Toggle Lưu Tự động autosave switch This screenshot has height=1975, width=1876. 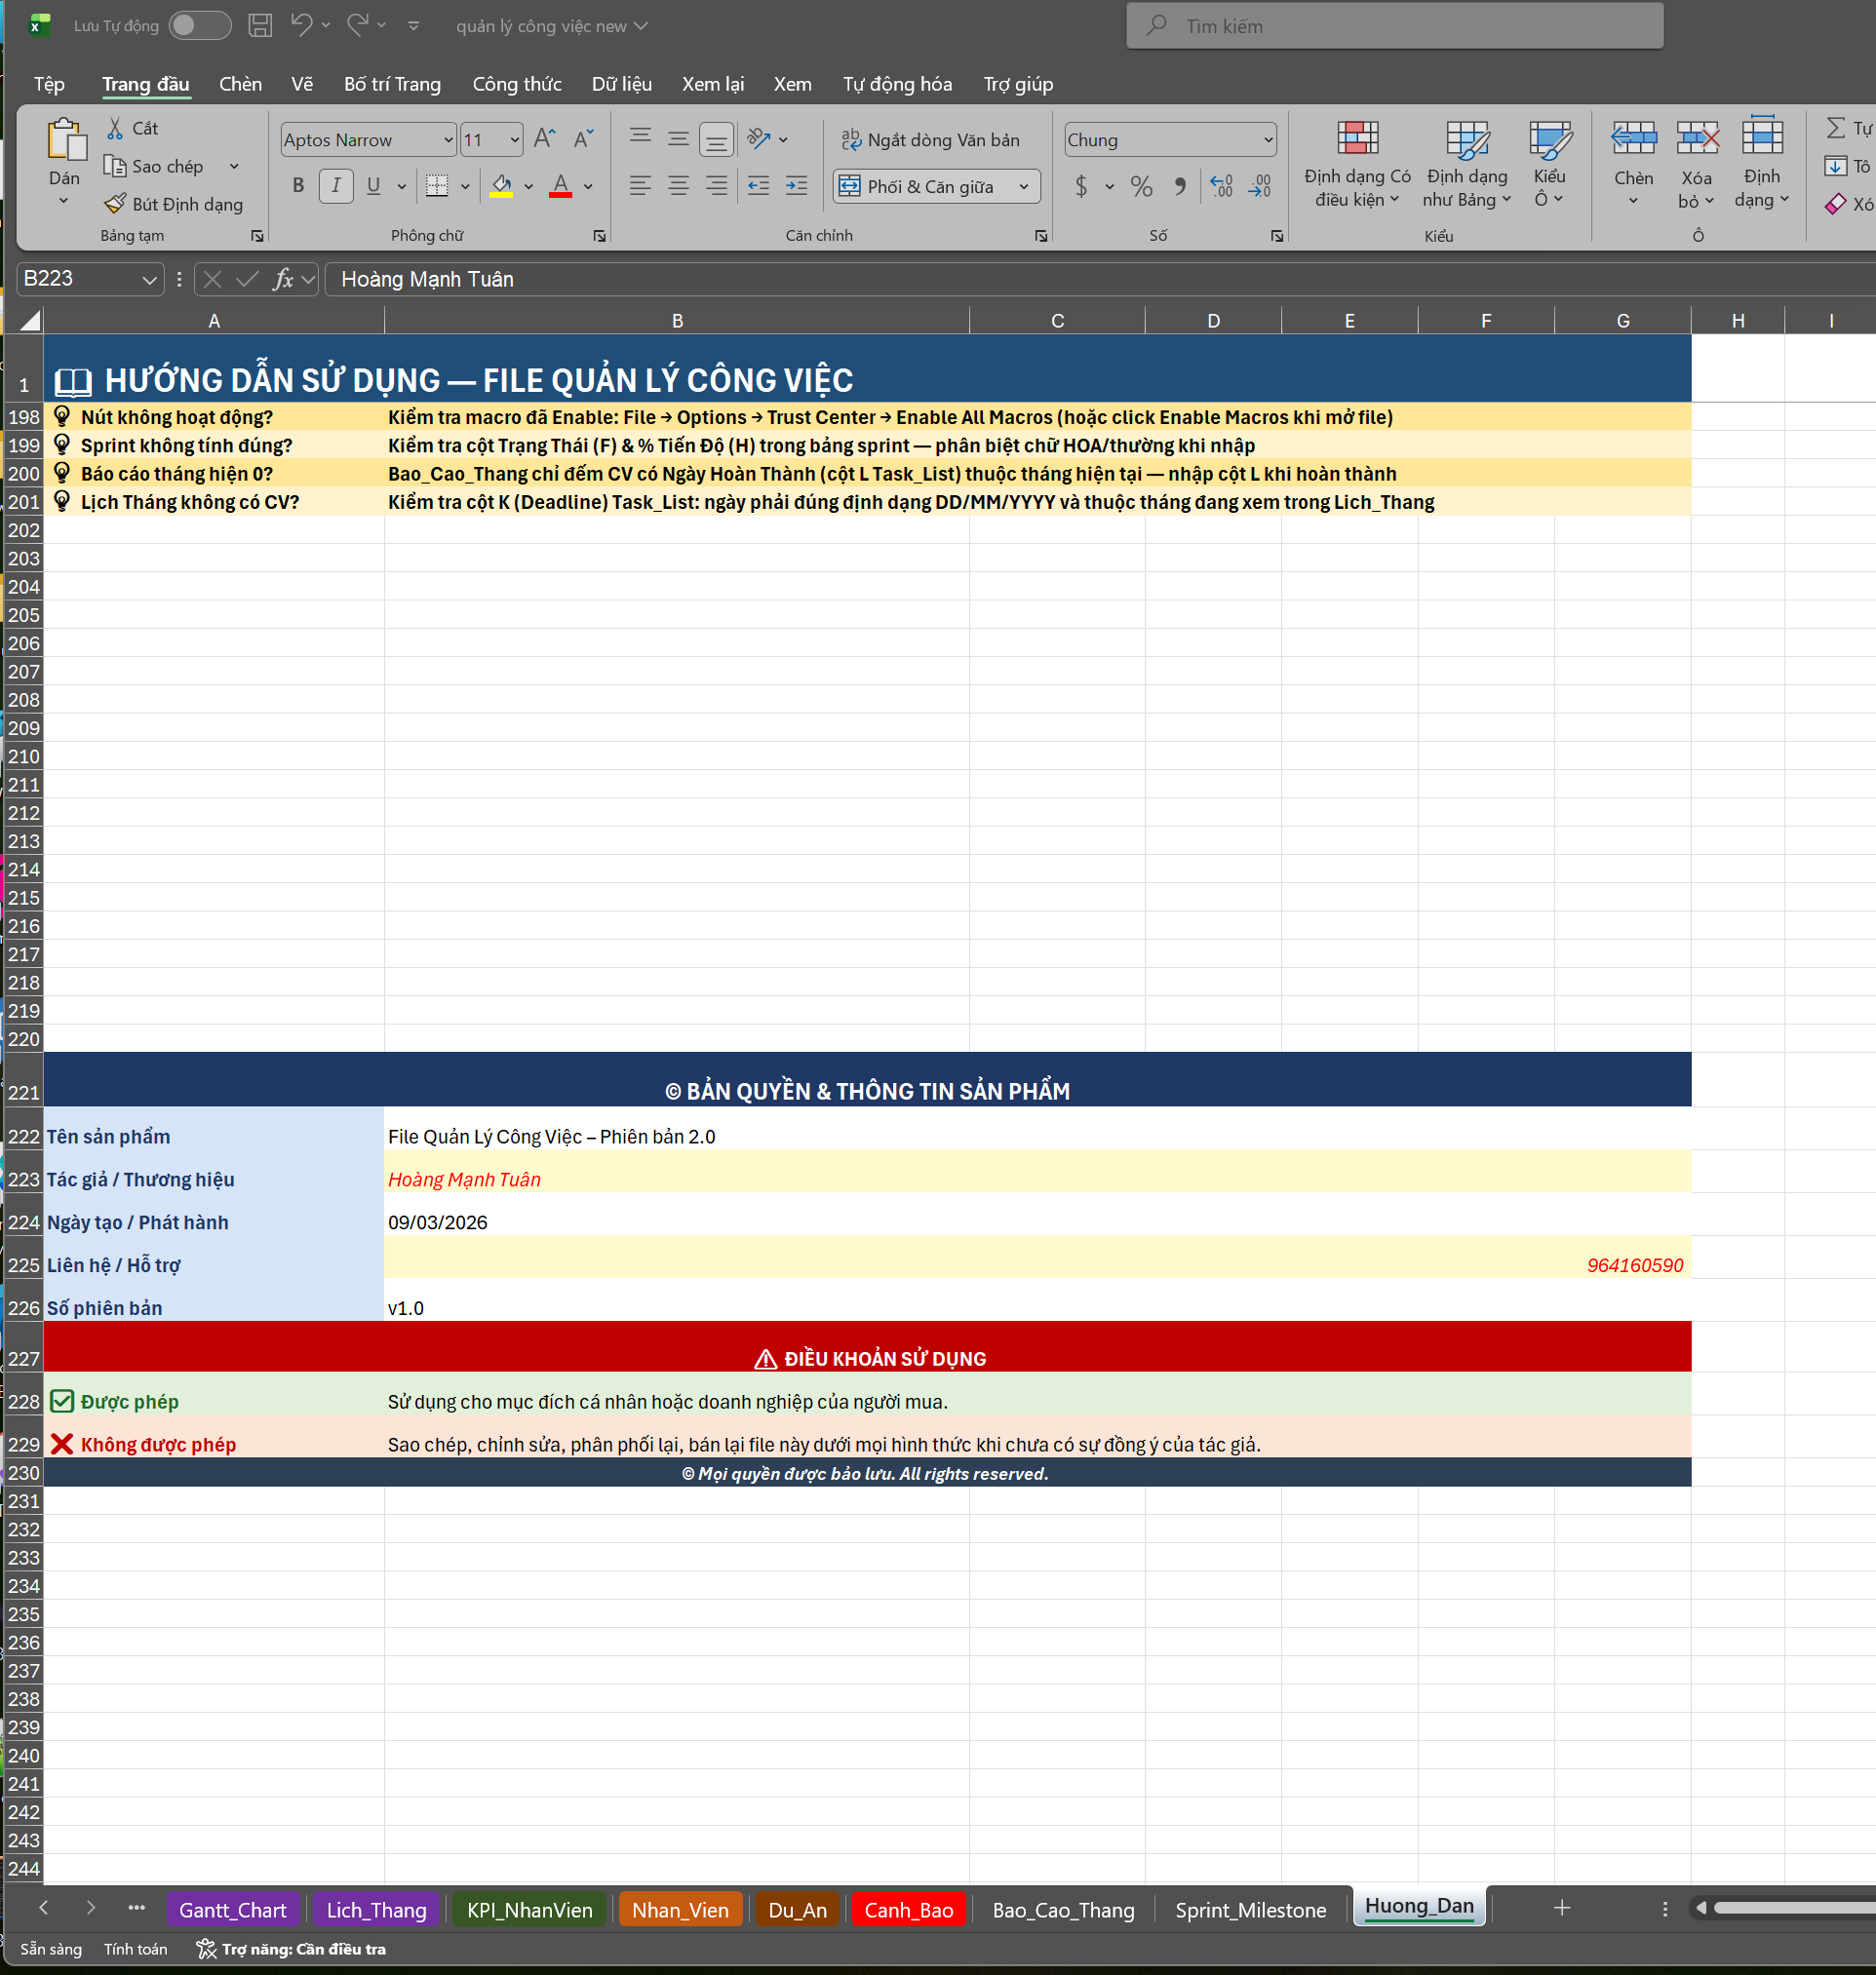point(200,25)
